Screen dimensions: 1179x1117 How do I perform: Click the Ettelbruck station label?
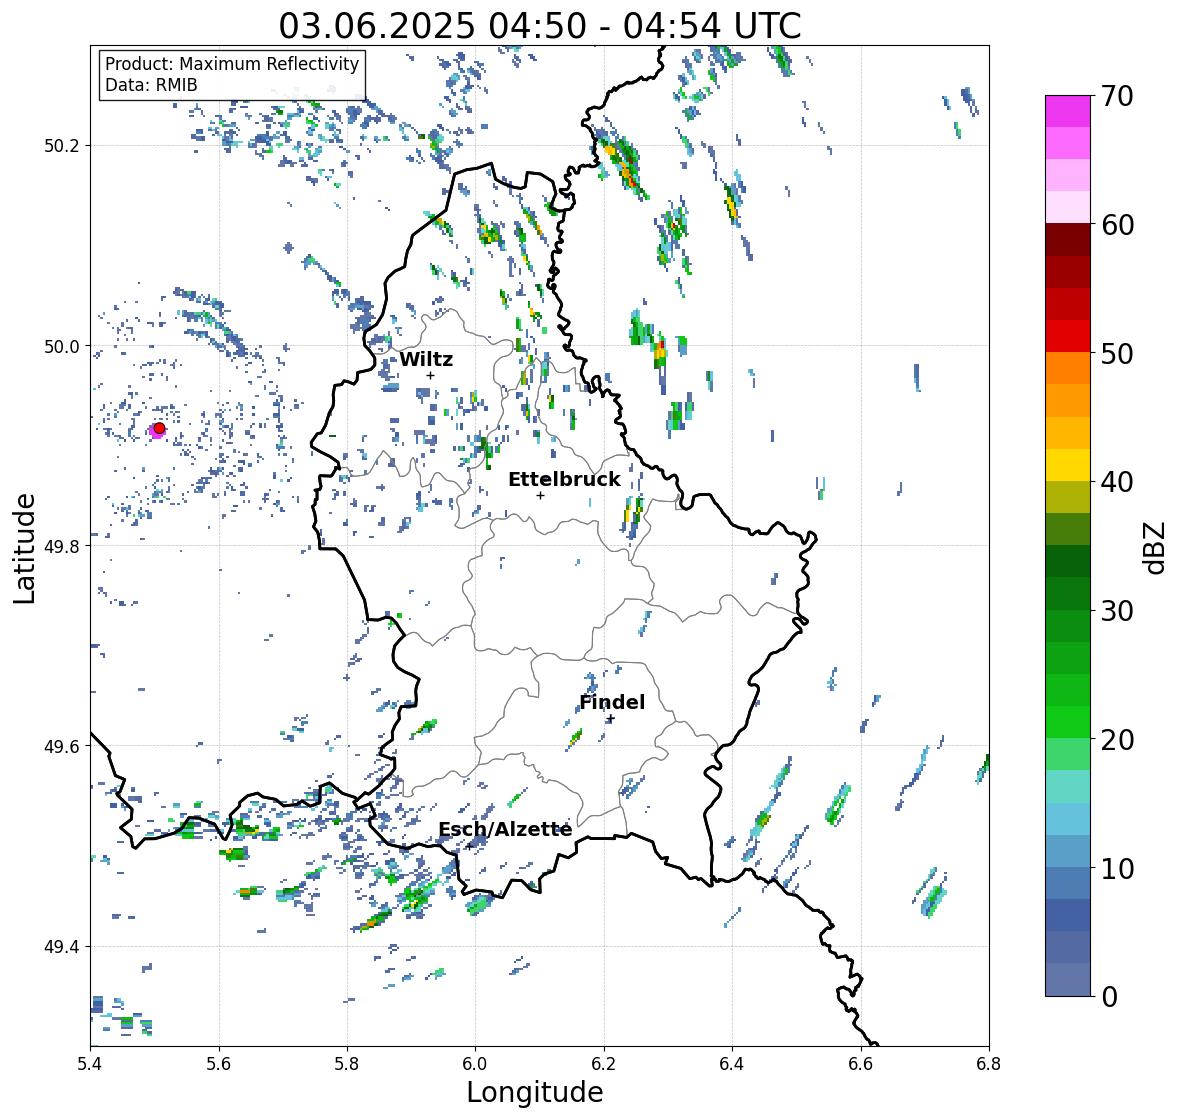tap(564, 480)
